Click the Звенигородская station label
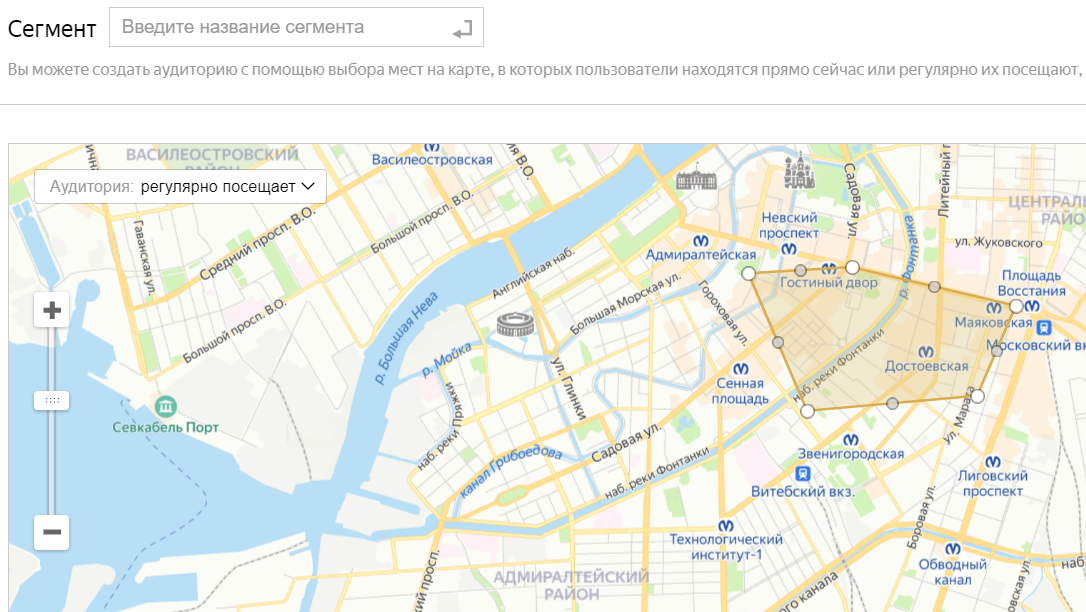Viewport: 1086px width, 612px height. point(851,454)
